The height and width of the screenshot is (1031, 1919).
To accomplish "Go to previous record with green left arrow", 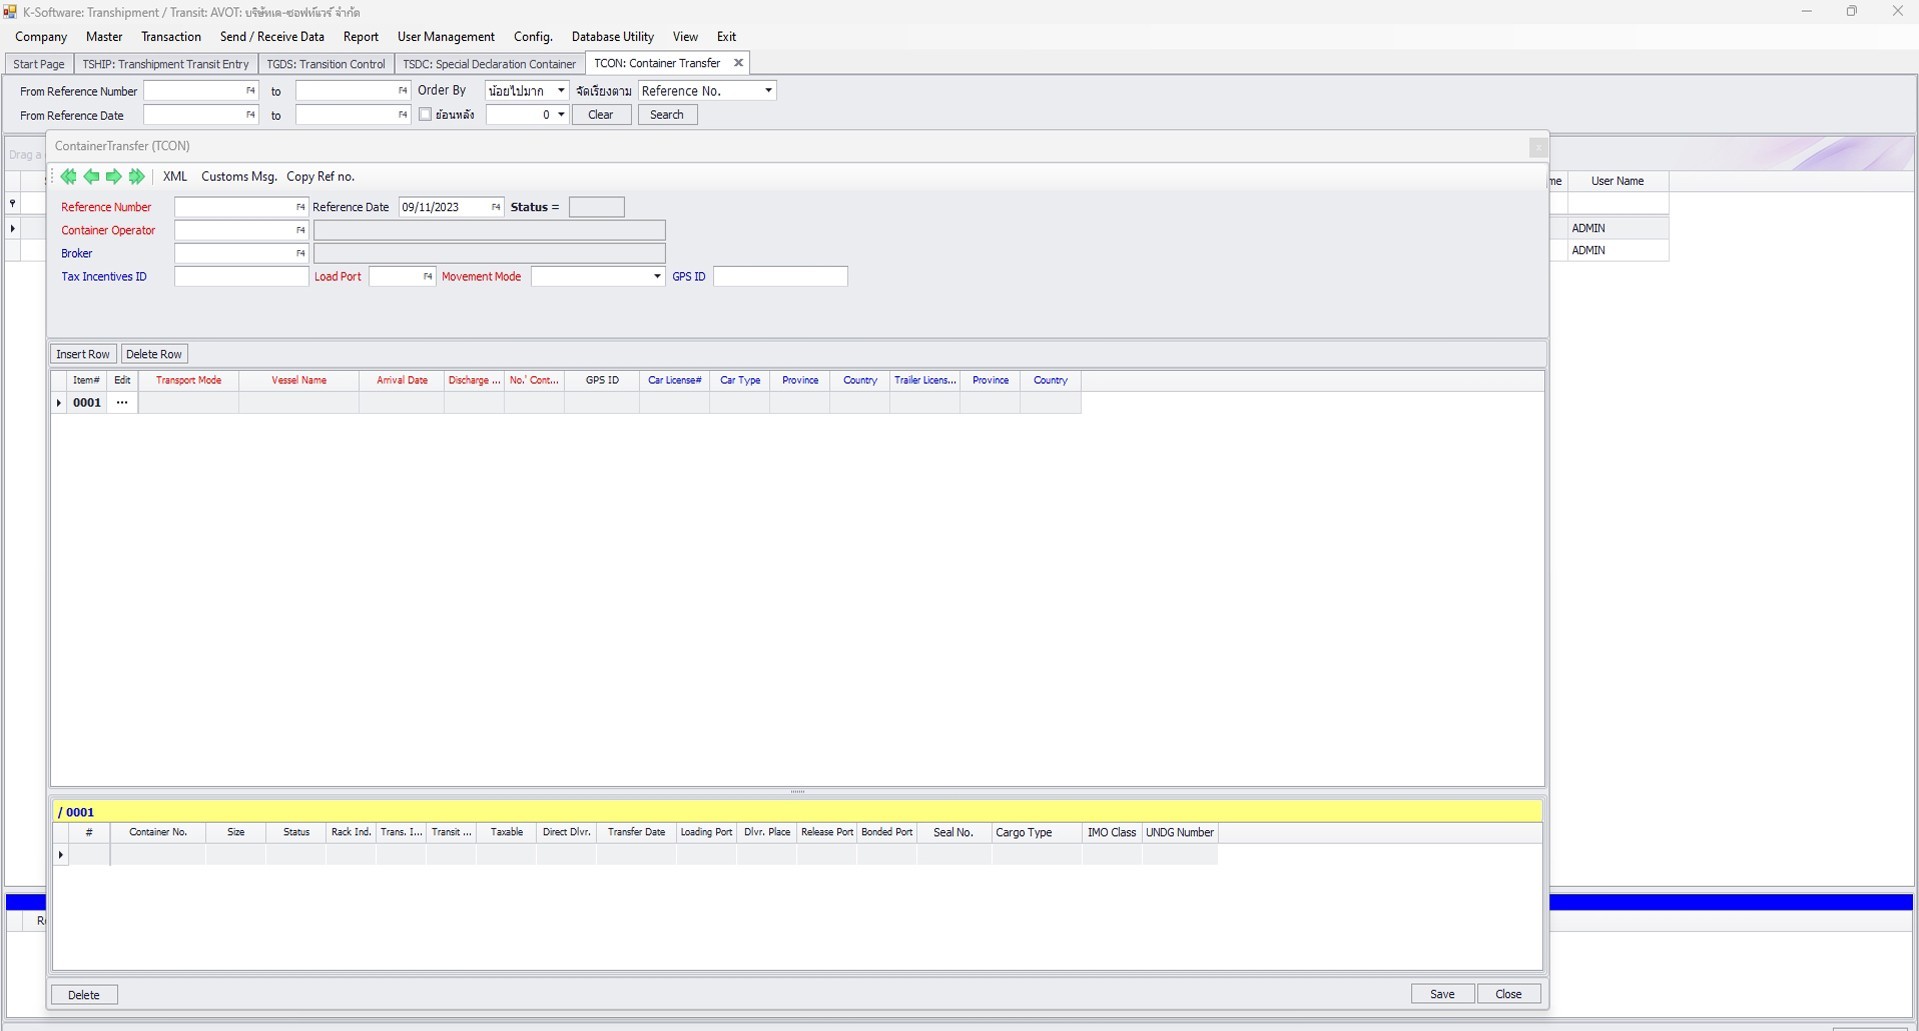I will (91, 176).
